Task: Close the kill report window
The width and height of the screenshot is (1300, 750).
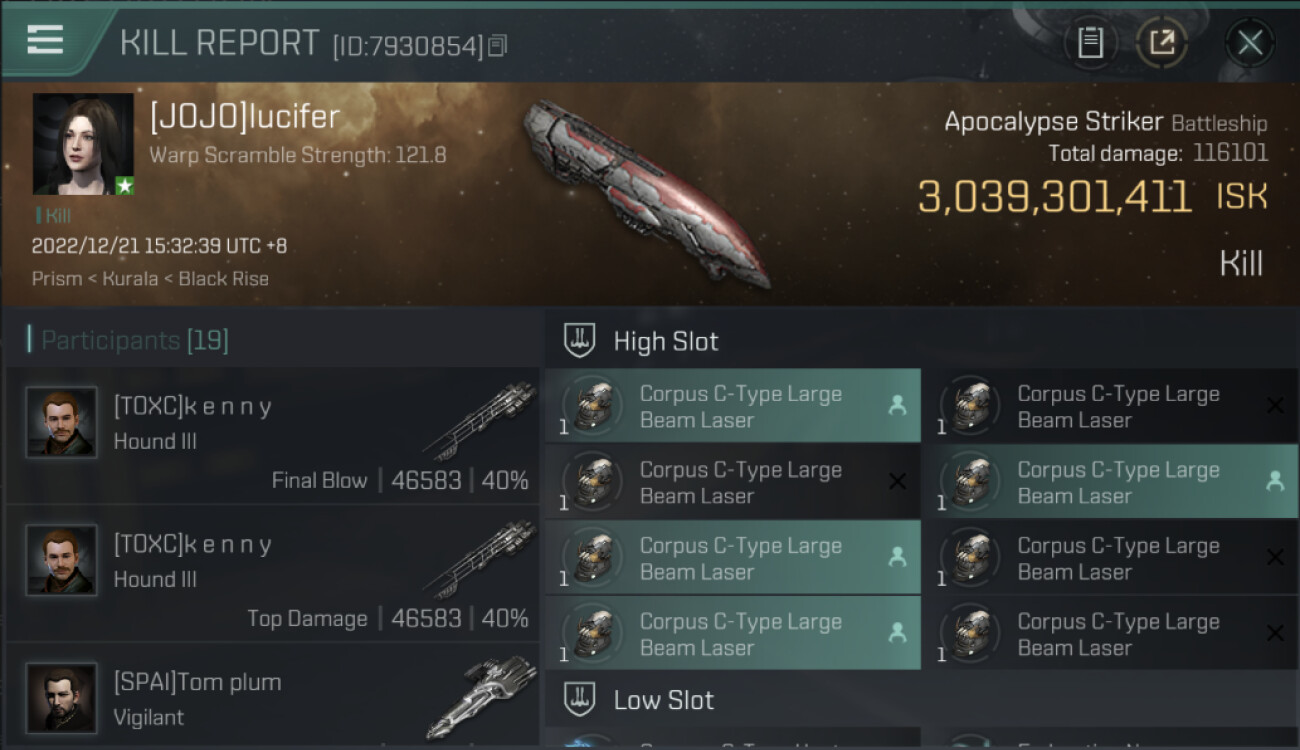Action: [x=1250, y=43]
